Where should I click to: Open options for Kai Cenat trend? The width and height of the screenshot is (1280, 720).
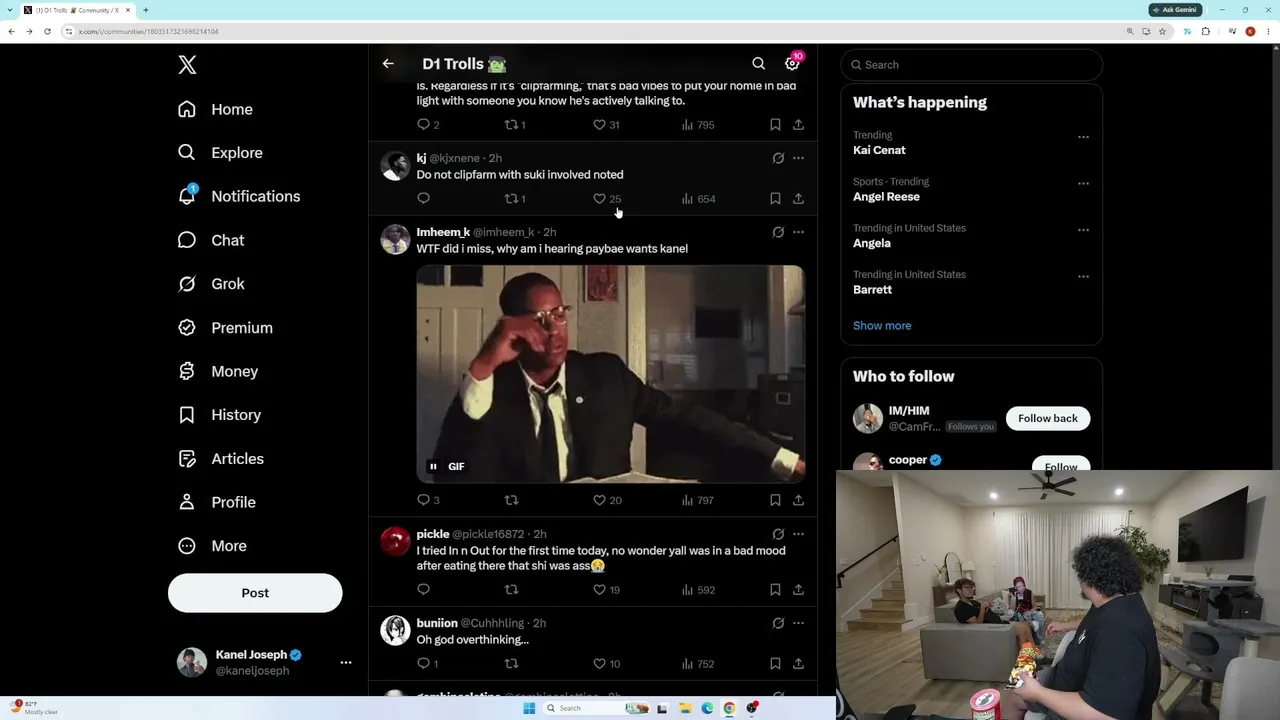pos(1083,137)
